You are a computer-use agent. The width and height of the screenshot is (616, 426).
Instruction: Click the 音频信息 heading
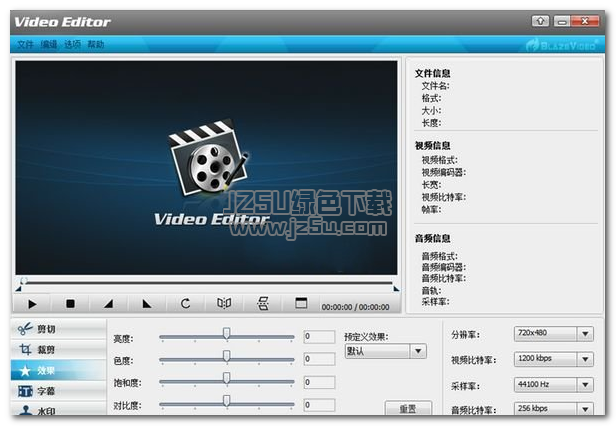coord(433,239)
